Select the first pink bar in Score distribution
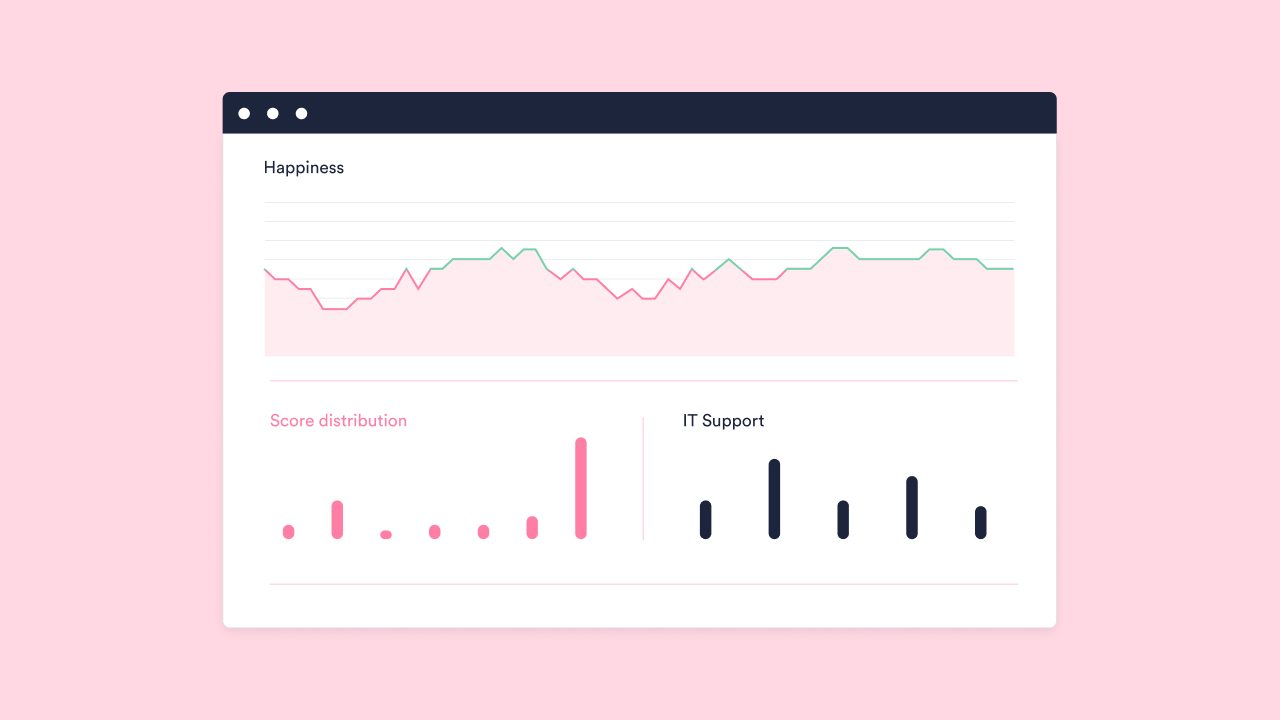1280x720 pixels. 289,532
